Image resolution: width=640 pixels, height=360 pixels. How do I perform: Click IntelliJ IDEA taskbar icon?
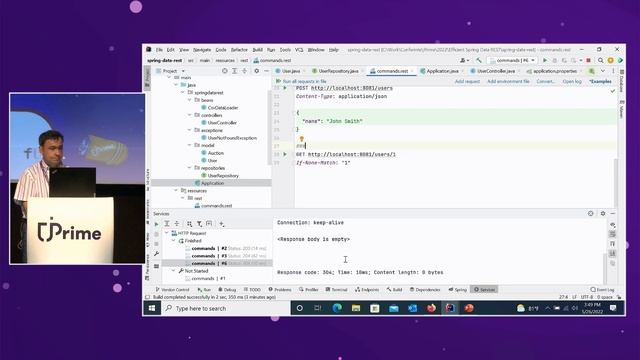coord(450,308)
